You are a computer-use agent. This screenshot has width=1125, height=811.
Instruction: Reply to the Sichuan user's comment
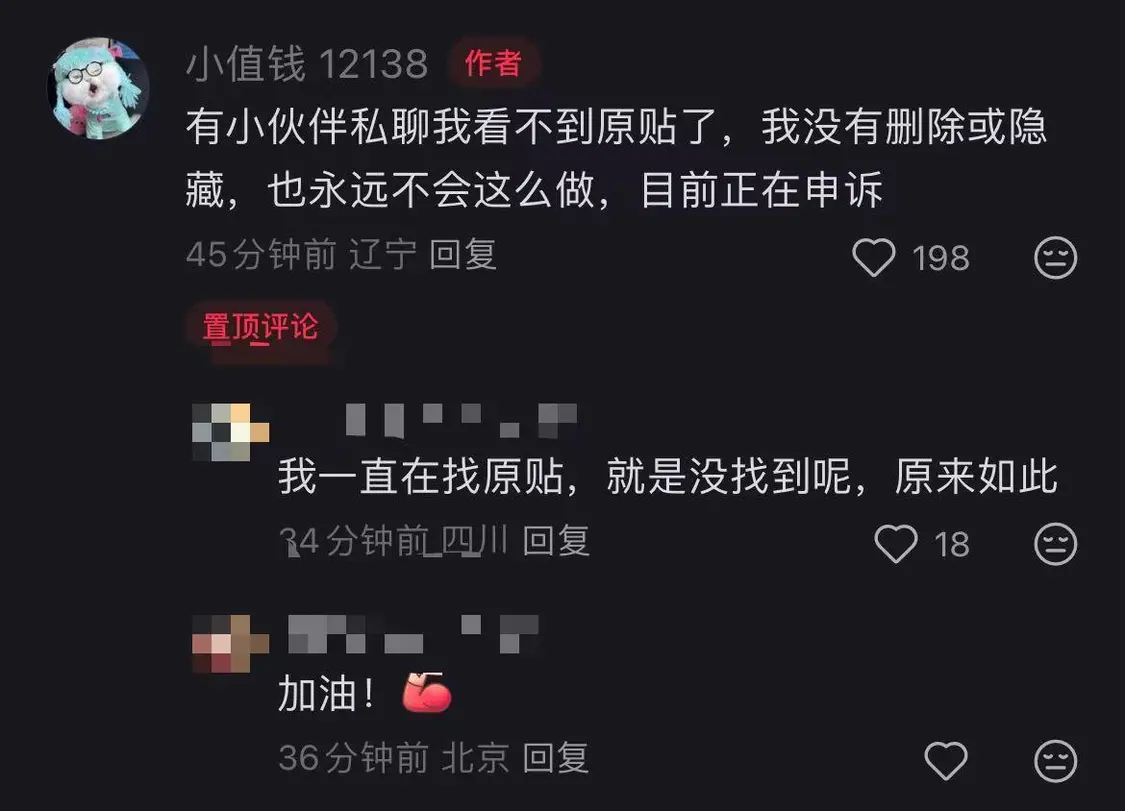point(556,540)
